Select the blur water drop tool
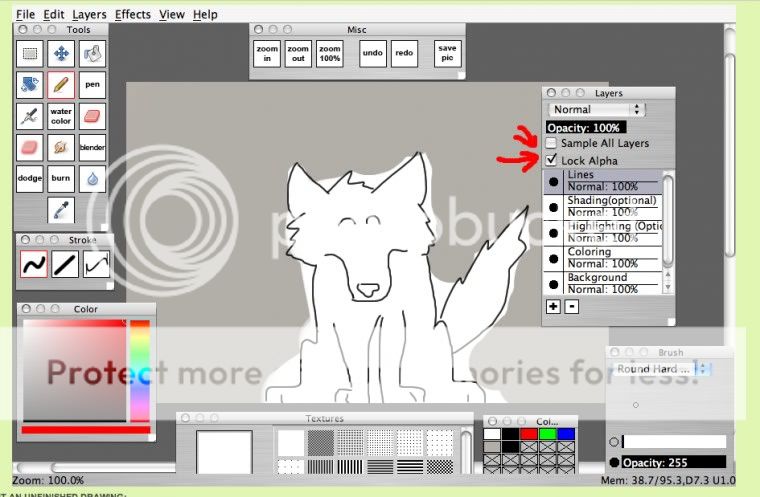 [x=92, y=179]
